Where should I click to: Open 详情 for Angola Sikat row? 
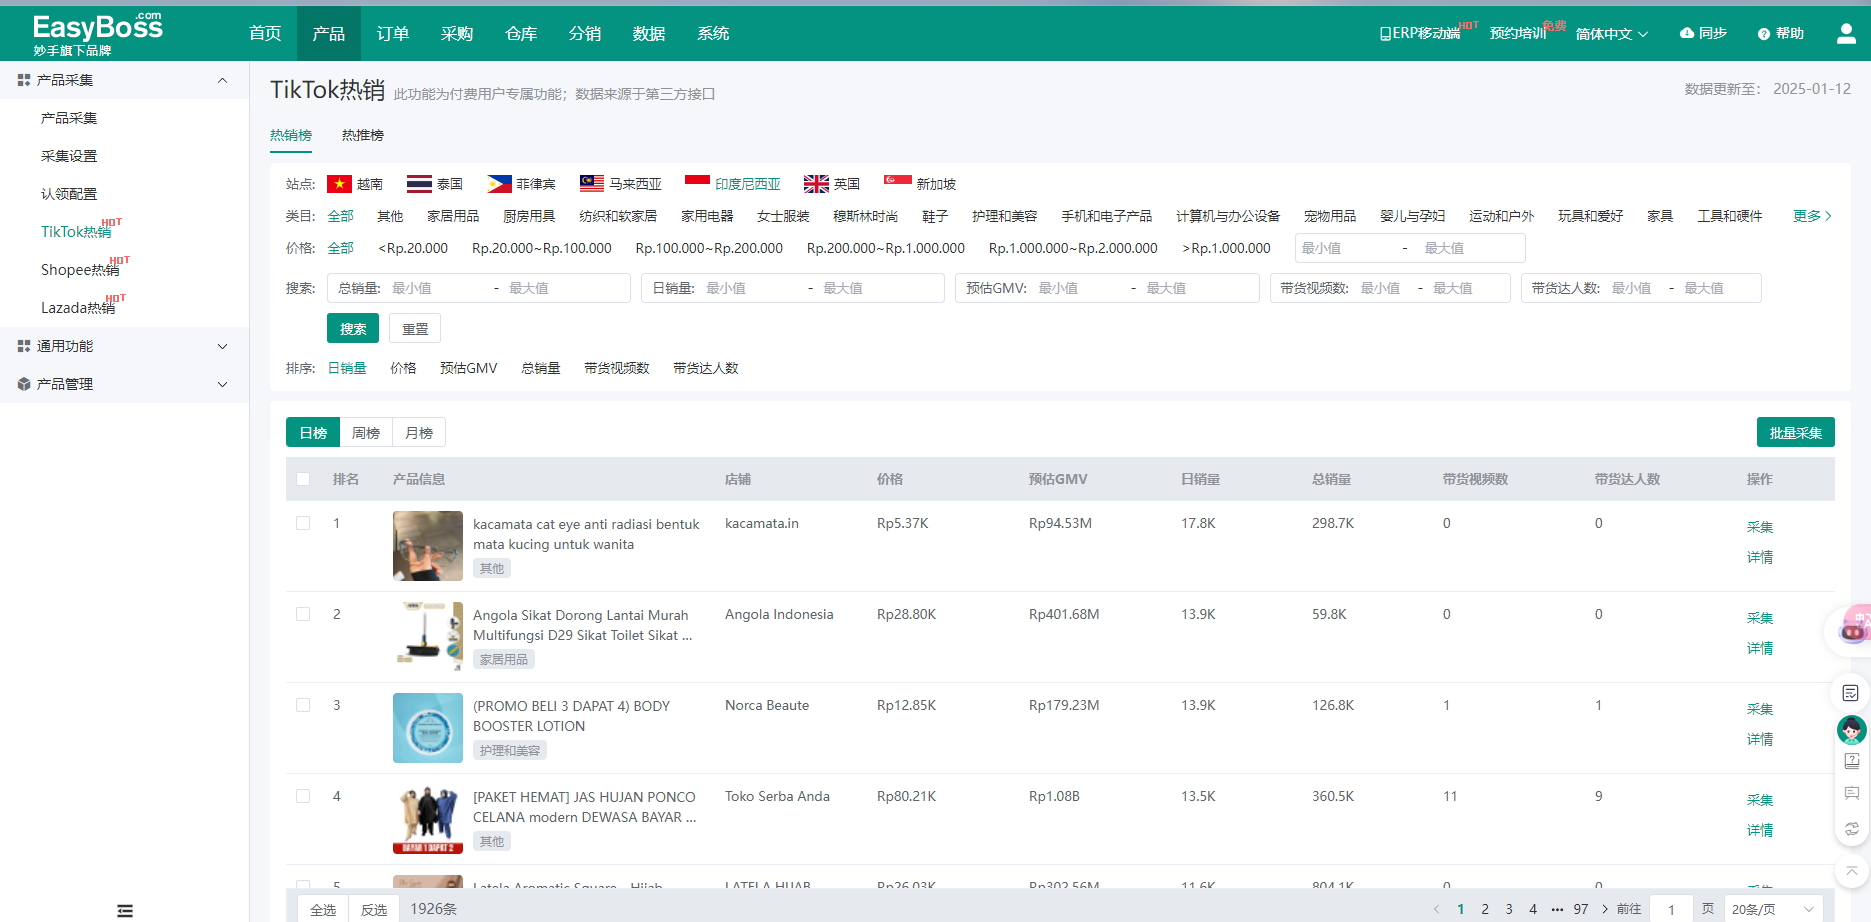1760,648
